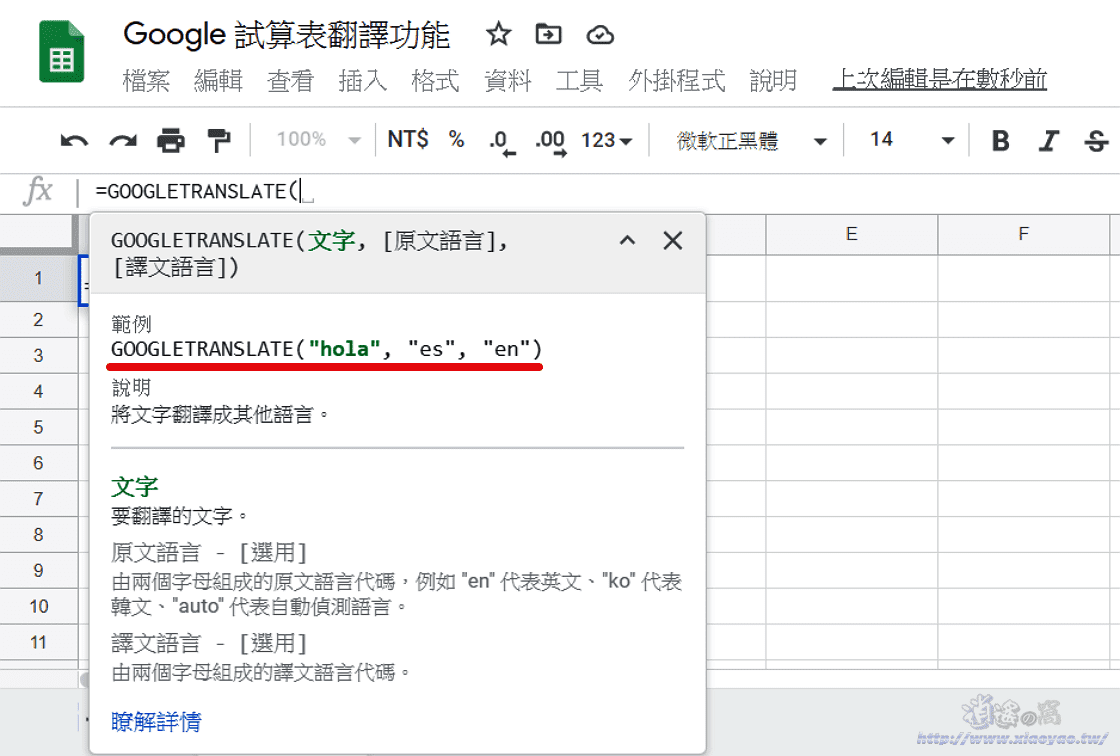Format as NT$ currency
Image resolution: width=1120 pixels, height=756 pixels.
coord(408,139)
